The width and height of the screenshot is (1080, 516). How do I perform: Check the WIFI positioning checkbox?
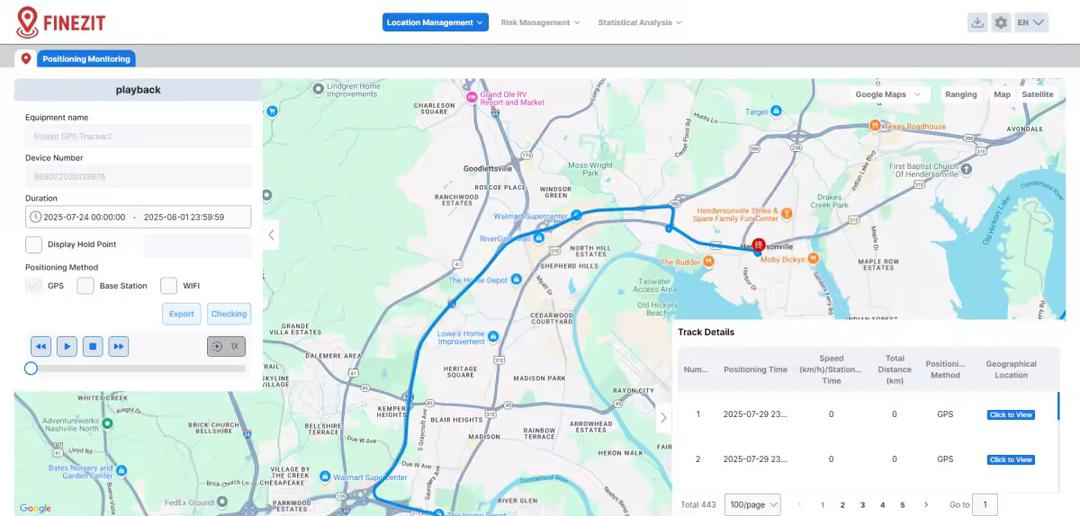point(169,286)
